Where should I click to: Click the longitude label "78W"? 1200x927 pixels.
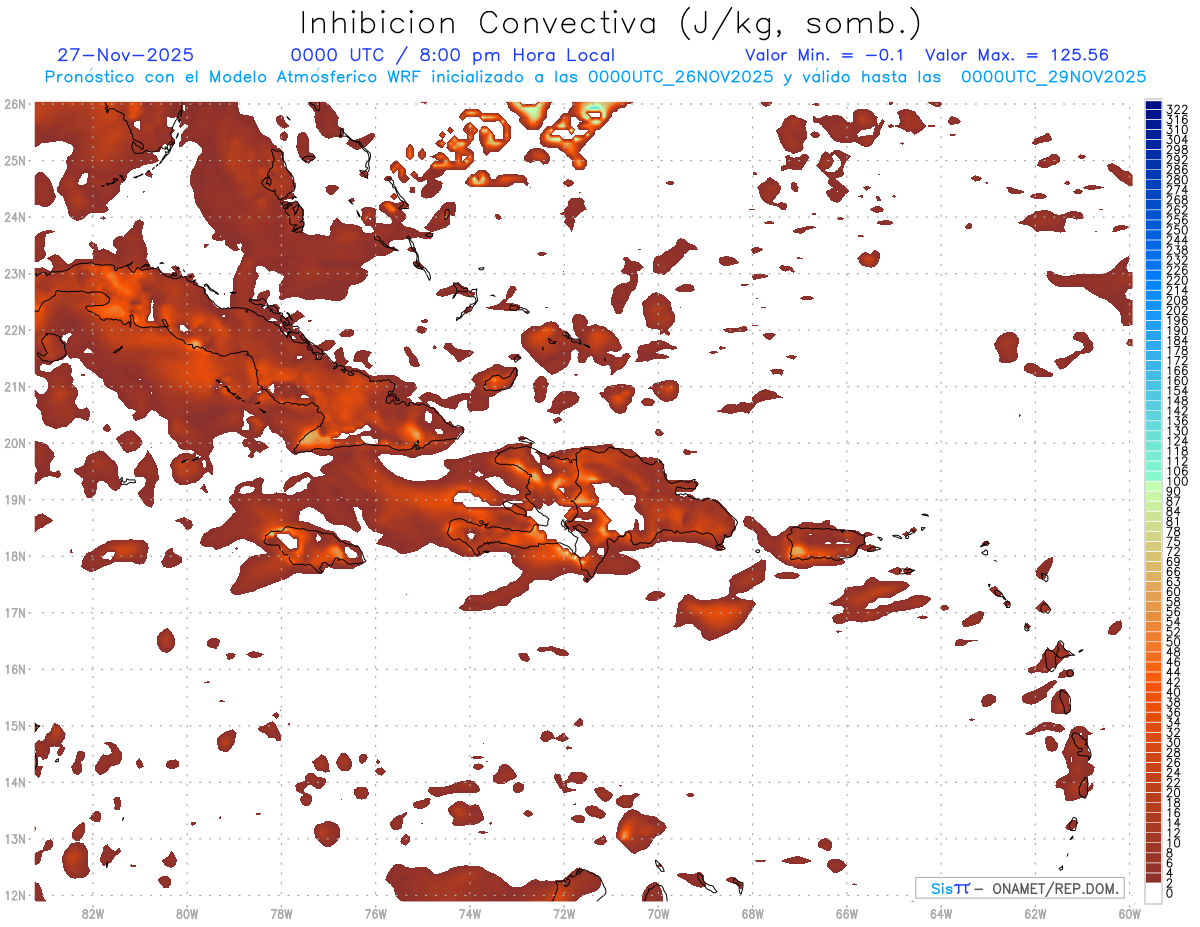coord(281,912)
